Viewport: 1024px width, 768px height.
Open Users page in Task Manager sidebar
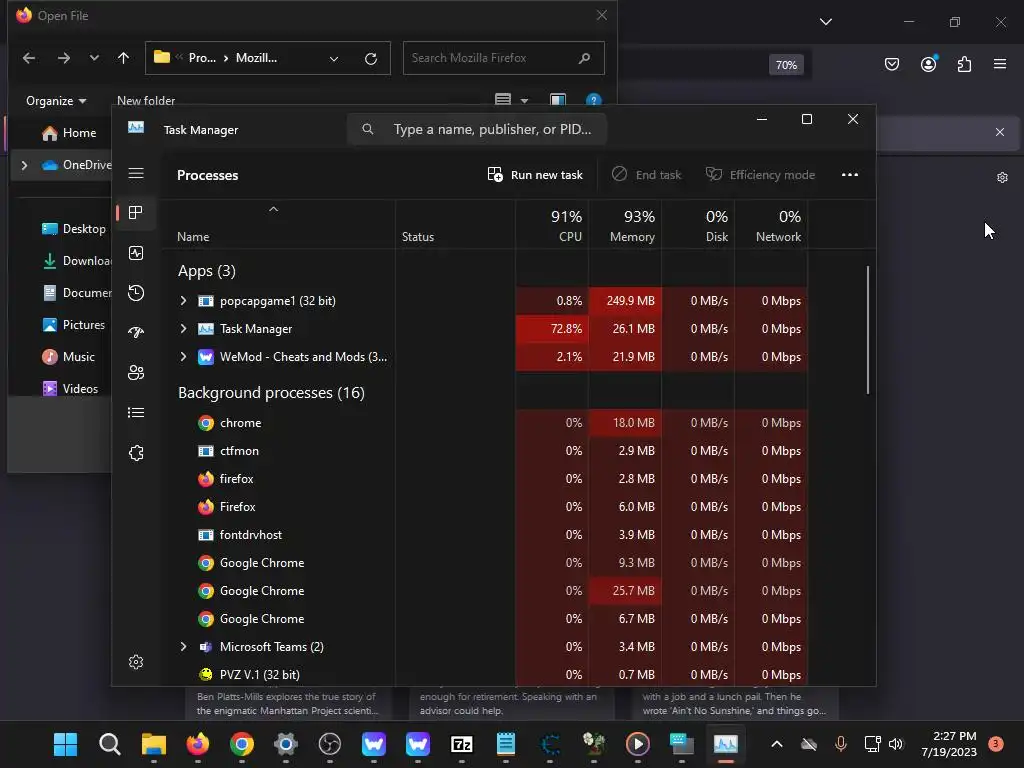(136, 372)
